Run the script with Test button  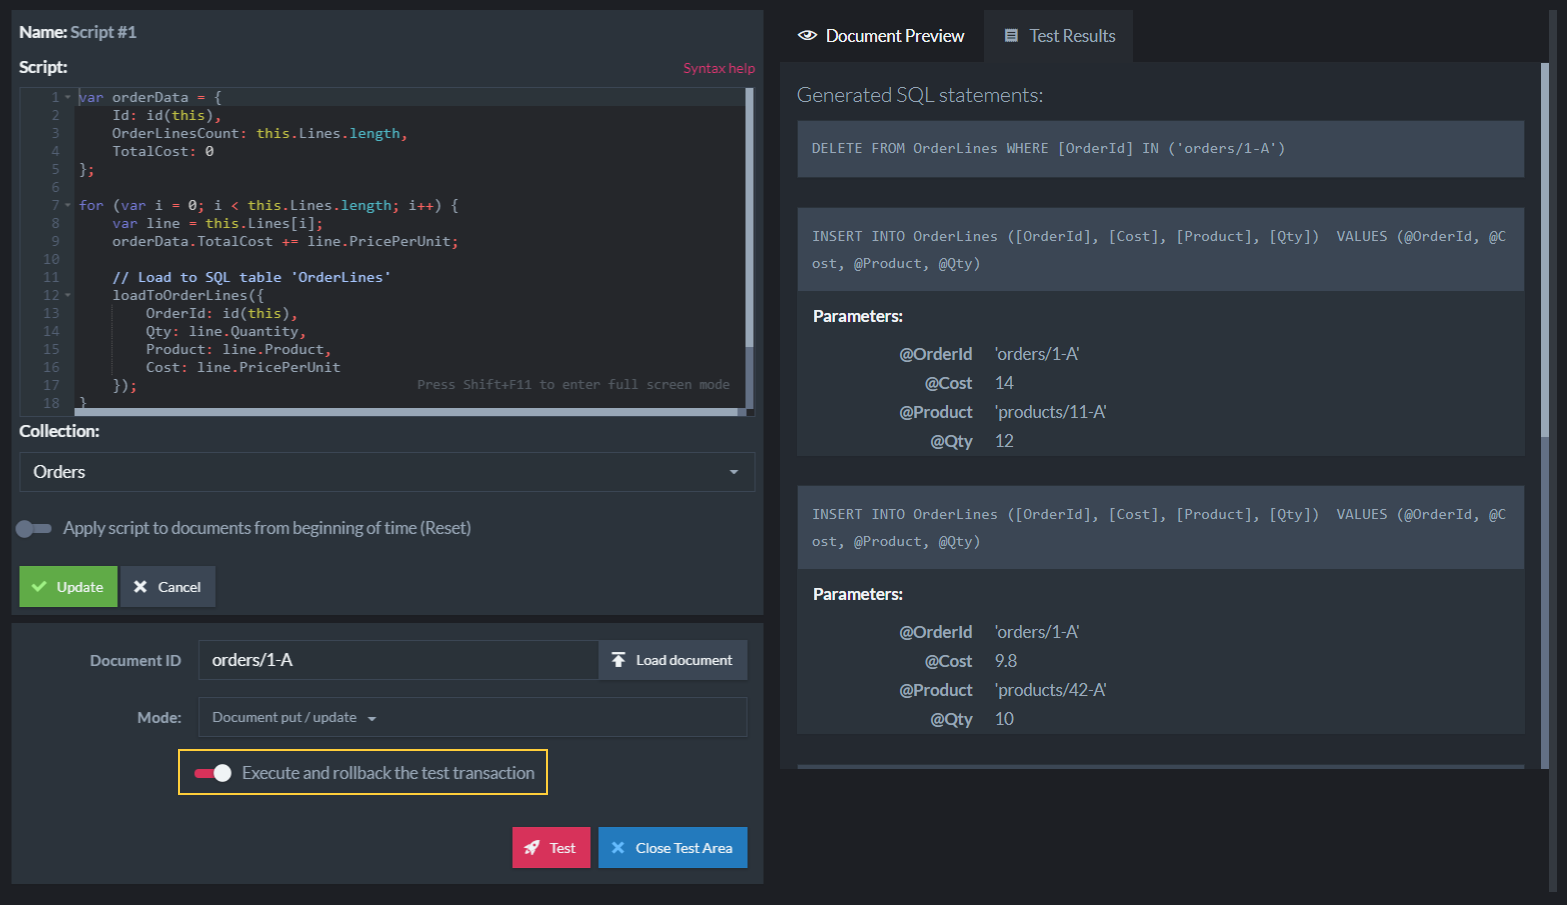click(551, 848)
